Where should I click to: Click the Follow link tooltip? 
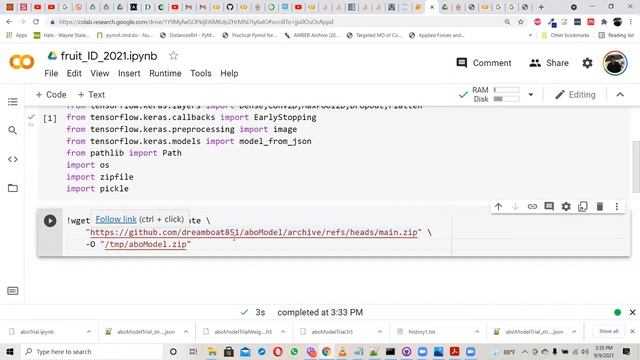point(116,219)
